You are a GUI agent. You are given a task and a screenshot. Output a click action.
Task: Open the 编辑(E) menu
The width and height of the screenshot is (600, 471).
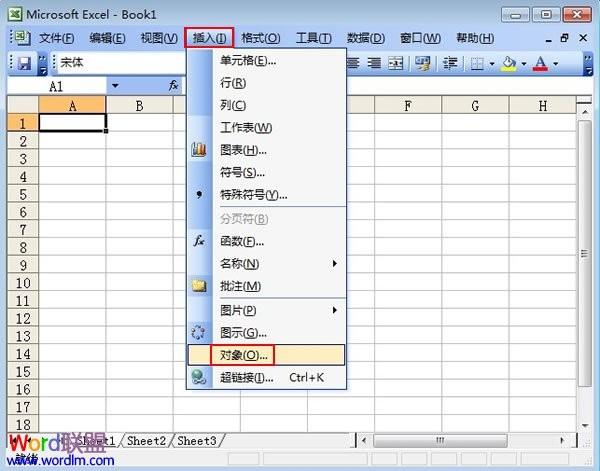(x=108, y=38)
